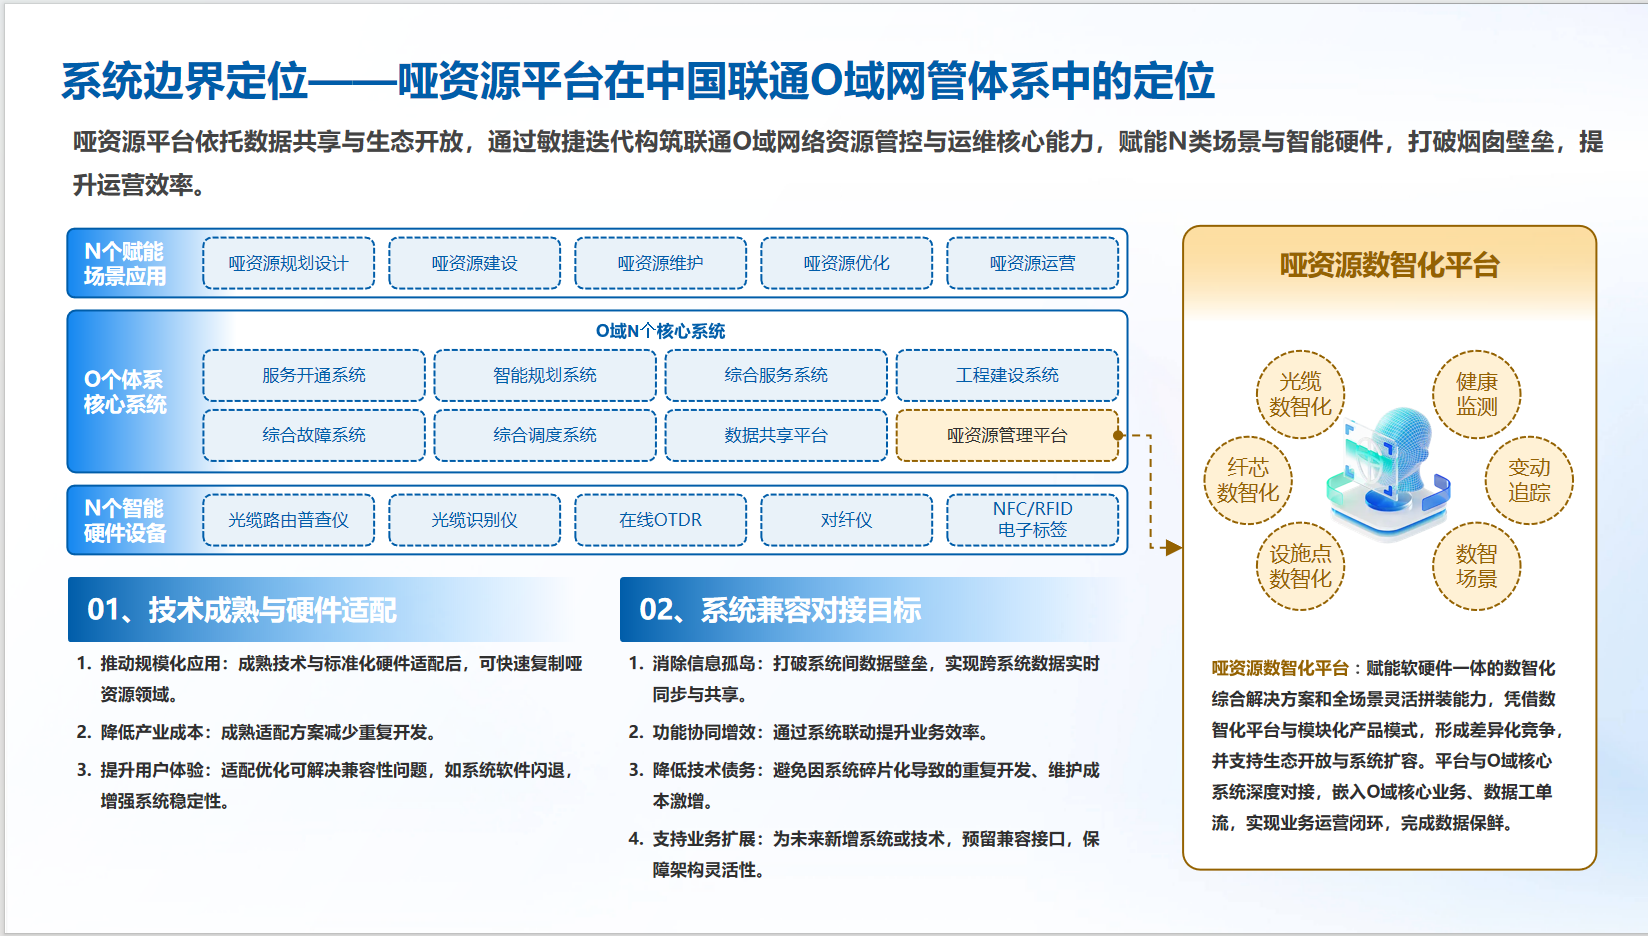Select the 光缆数智化 circle

pos(1300,394)
